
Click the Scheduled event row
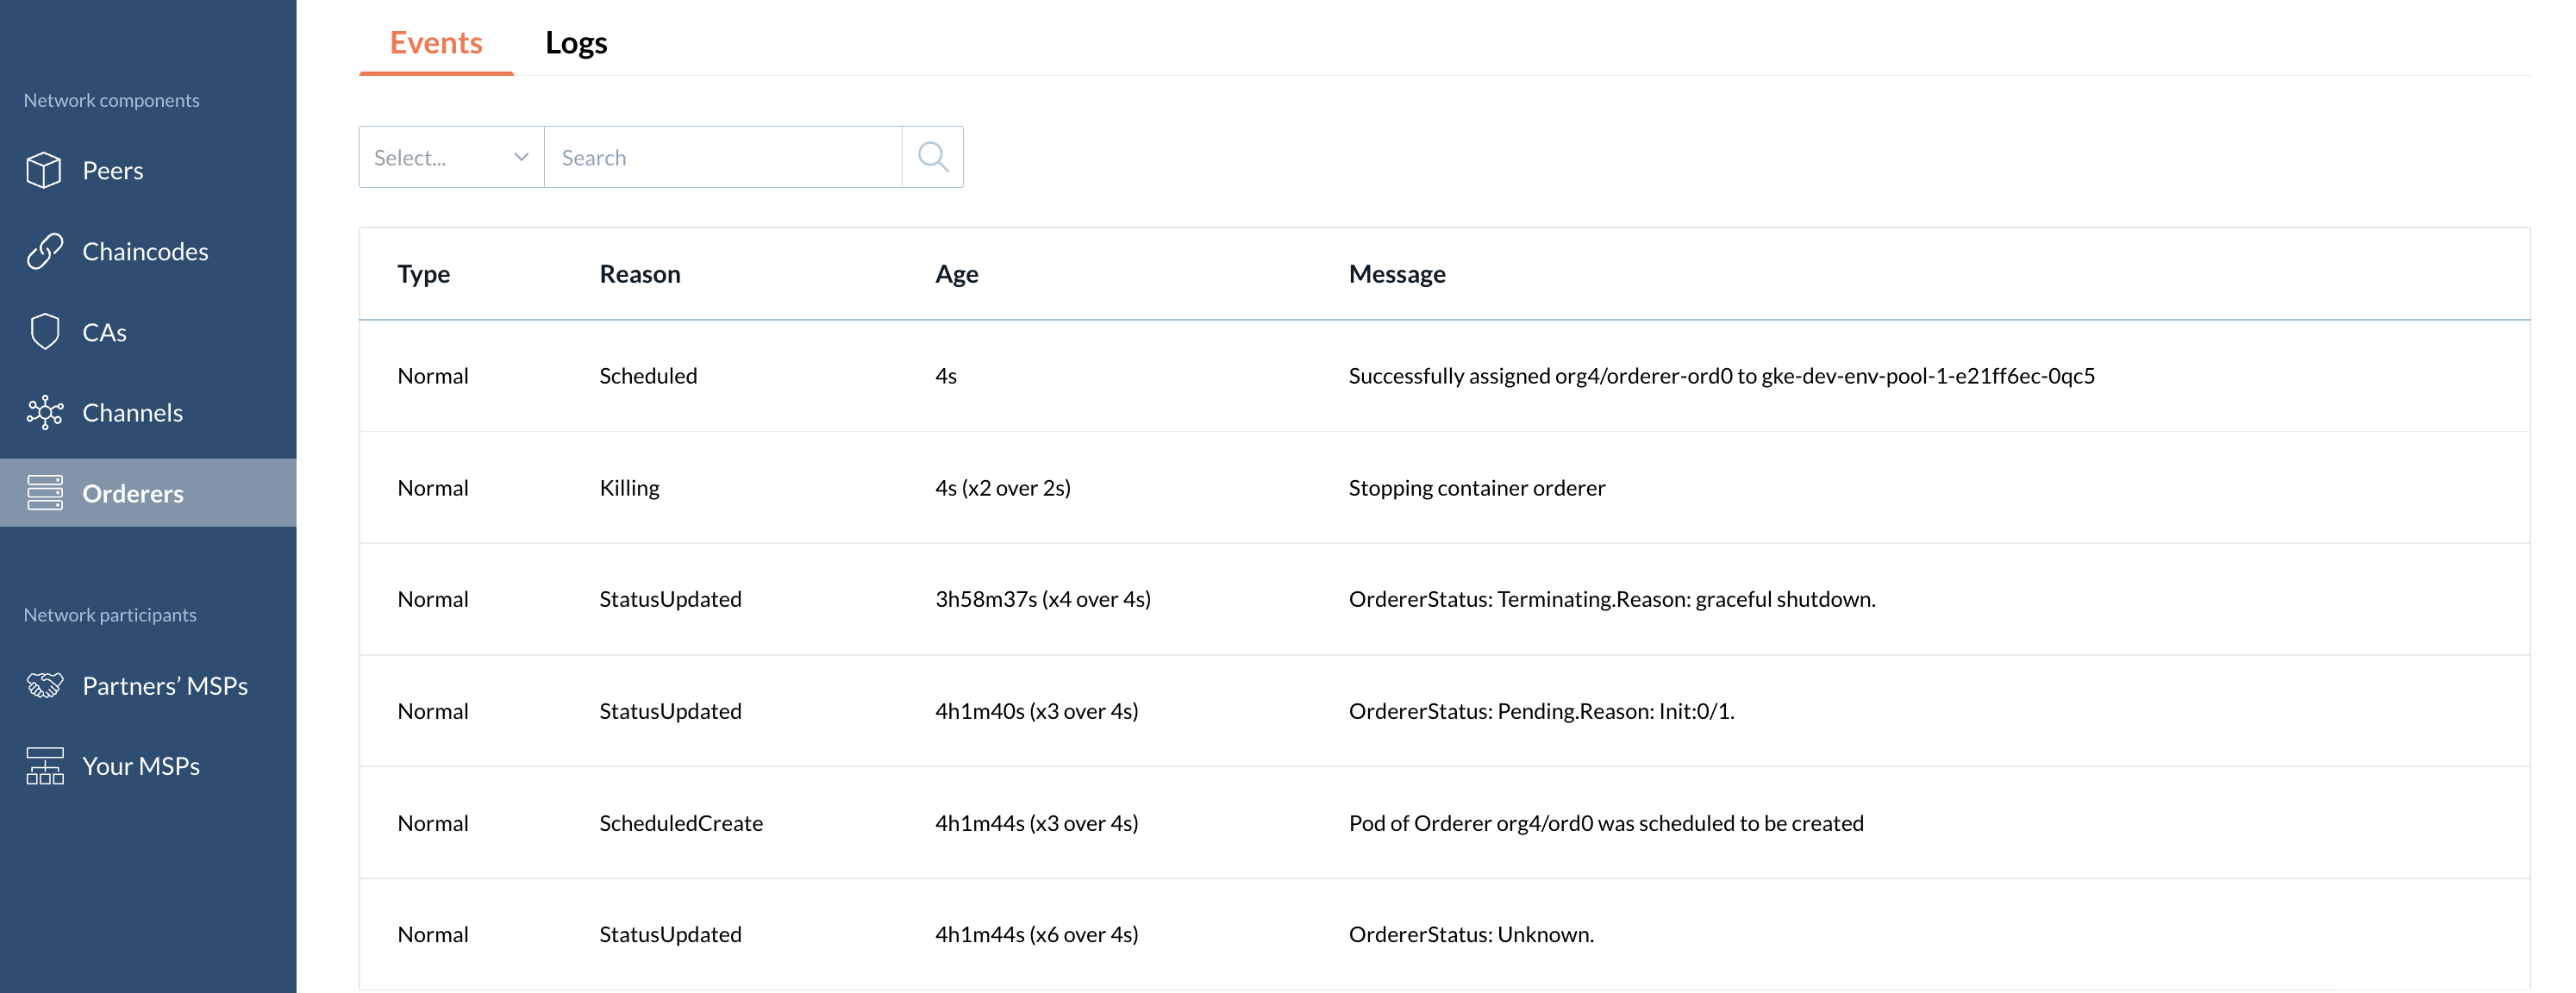coord(1443,376)
